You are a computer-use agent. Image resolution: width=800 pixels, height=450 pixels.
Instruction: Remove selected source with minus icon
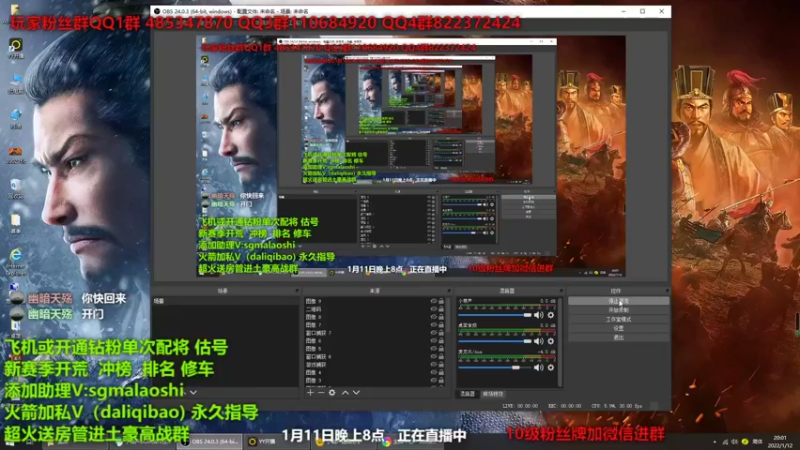point(321,392)
